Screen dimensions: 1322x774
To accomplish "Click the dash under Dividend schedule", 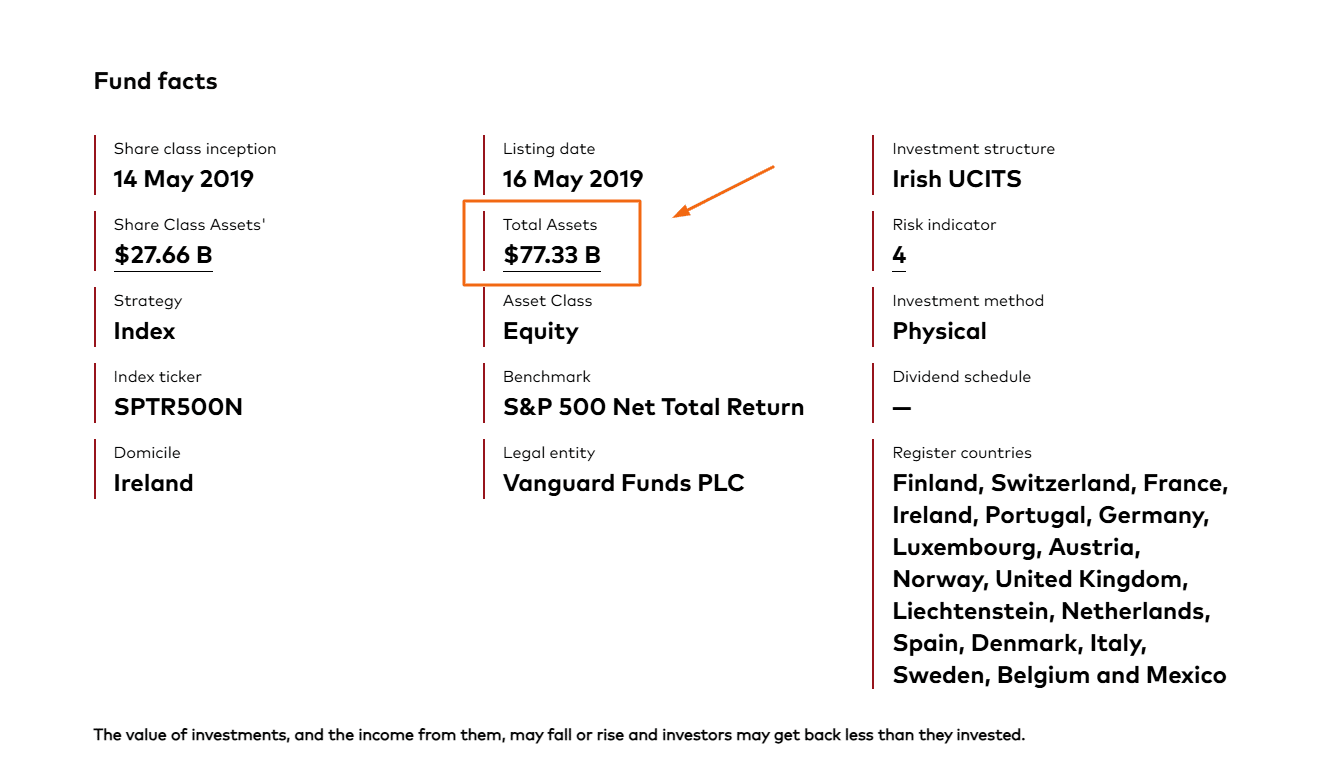I will 902,408.
